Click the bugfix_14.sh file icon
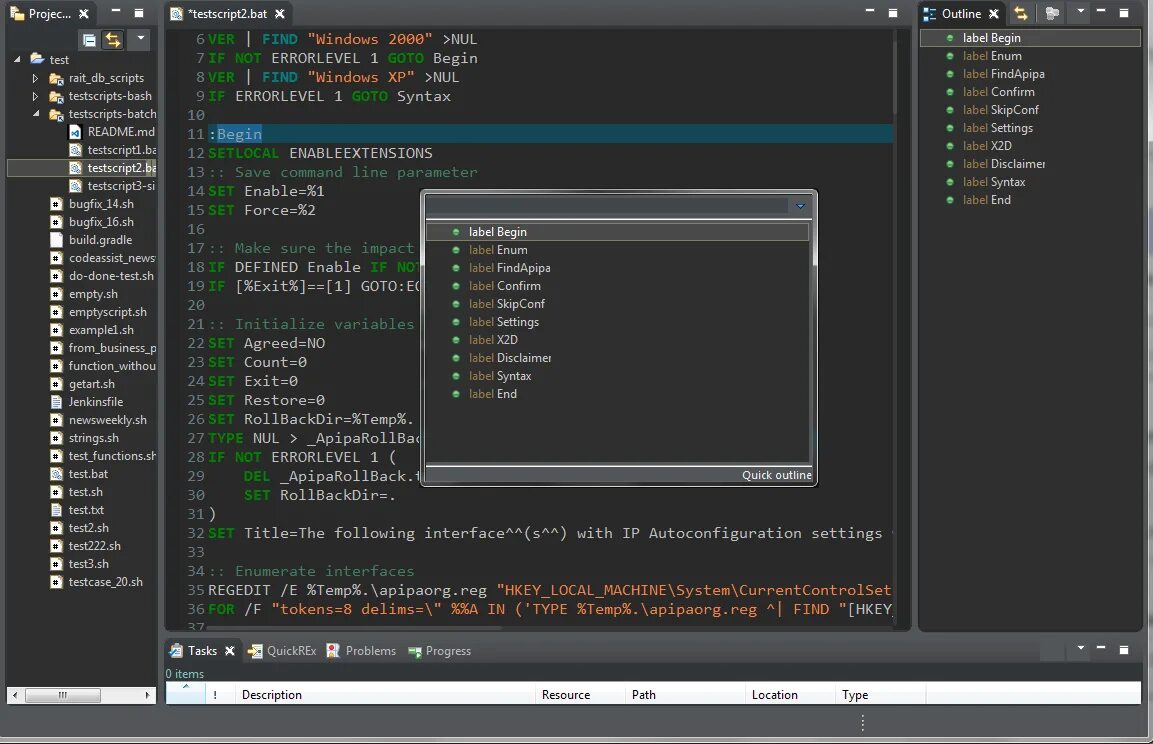This screenshot has height=744, width=1153. [x=56, y=204]
